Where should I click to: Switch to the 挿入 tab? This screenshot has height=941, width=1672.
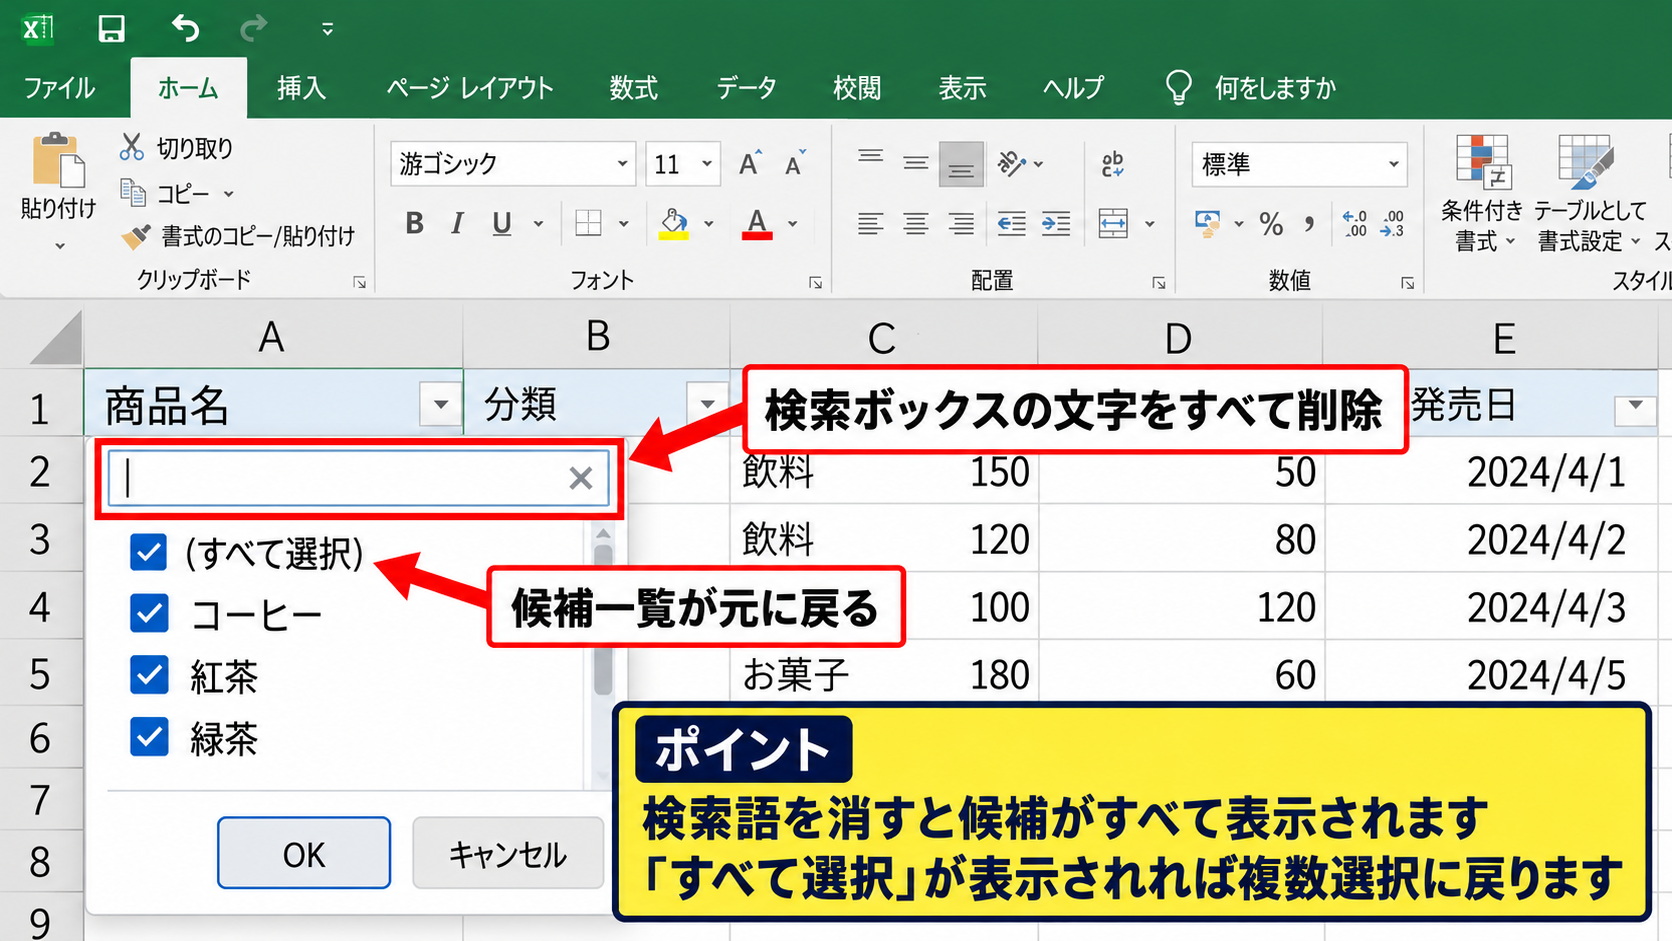coord(301,88)
